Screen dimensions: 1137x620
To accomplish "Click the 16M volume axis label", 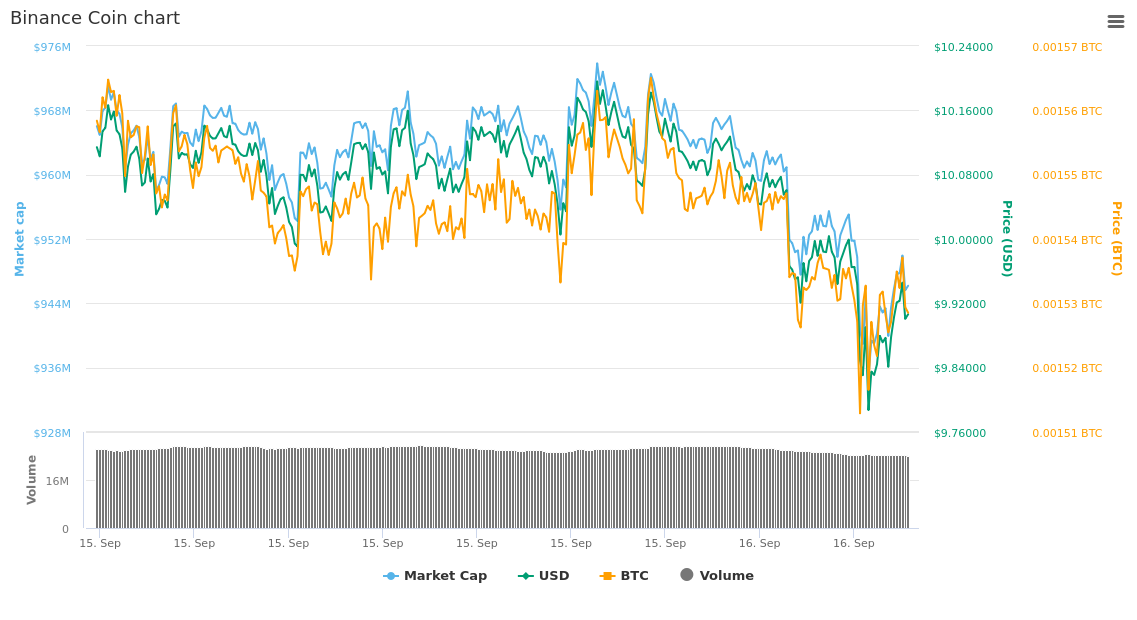I will point(58,481).
